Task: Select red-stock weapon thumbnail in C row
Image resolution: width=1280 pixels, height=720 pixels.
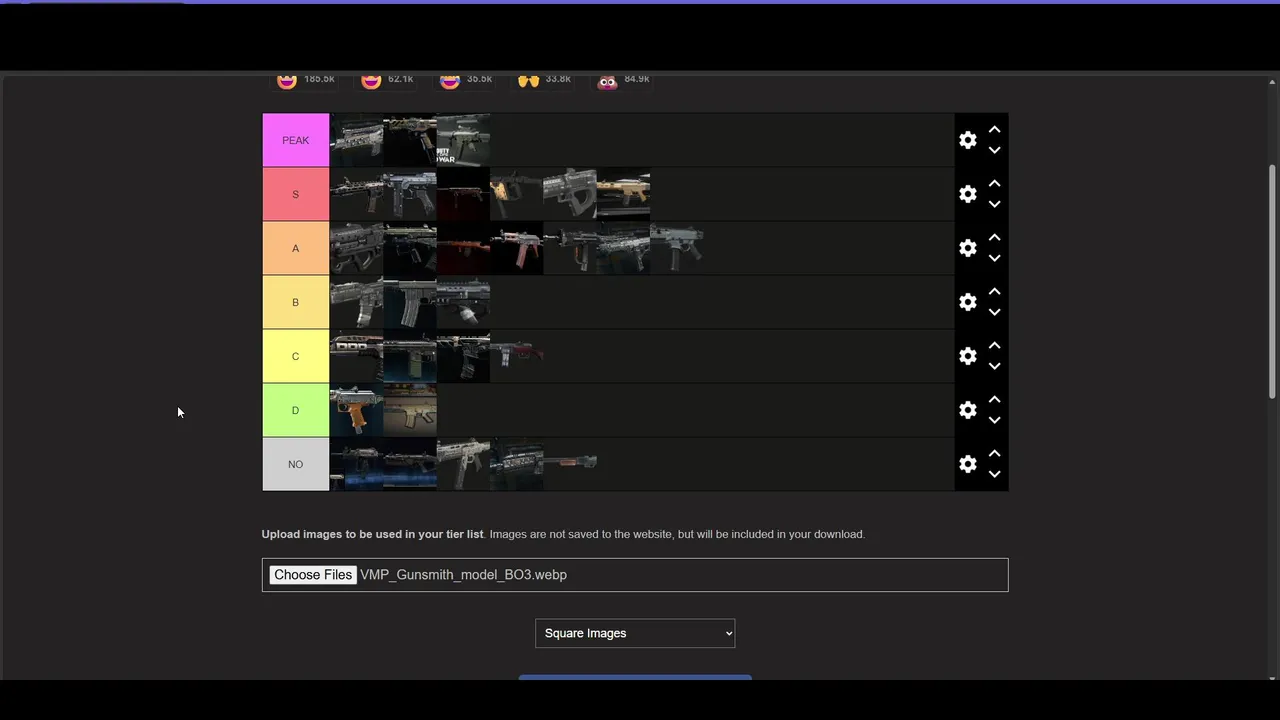Action: (x=517, y=356)
